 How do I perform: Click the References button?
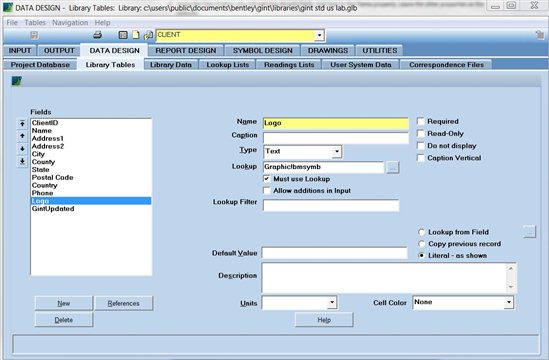124,303
